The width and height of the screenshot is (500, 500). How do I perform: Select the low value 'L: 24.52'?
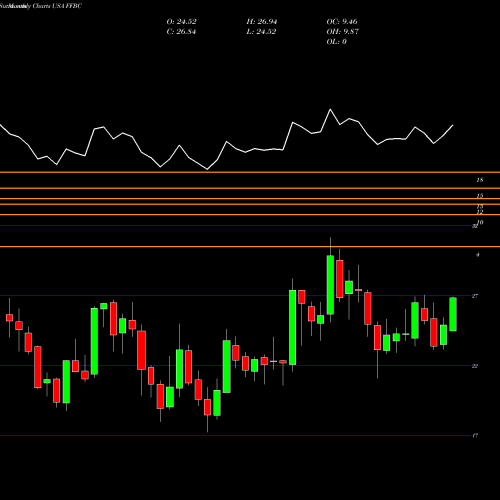coord(261,32)
